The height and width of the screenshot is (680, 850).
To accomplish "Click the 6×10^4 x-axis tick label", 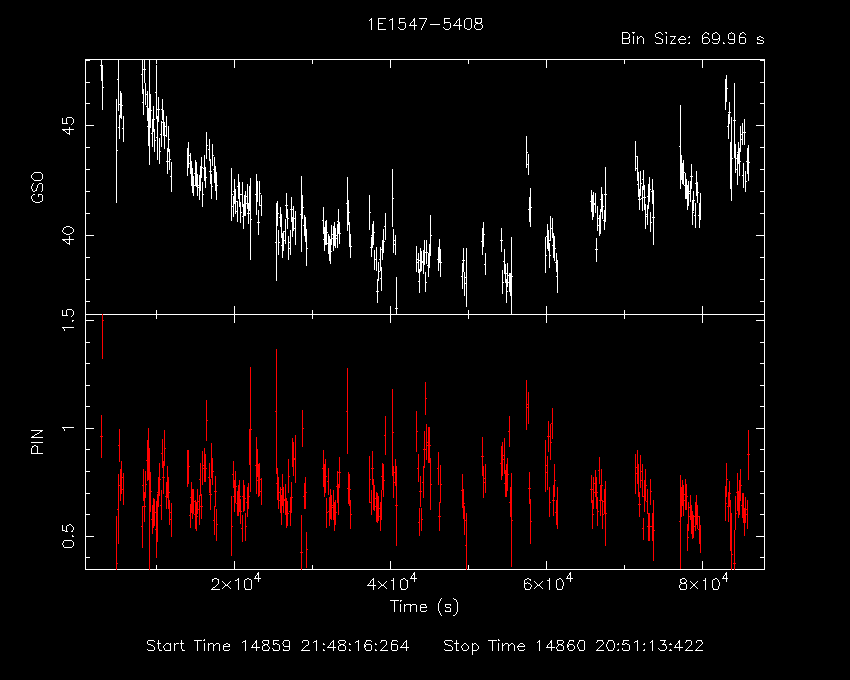I will point(548,584).
